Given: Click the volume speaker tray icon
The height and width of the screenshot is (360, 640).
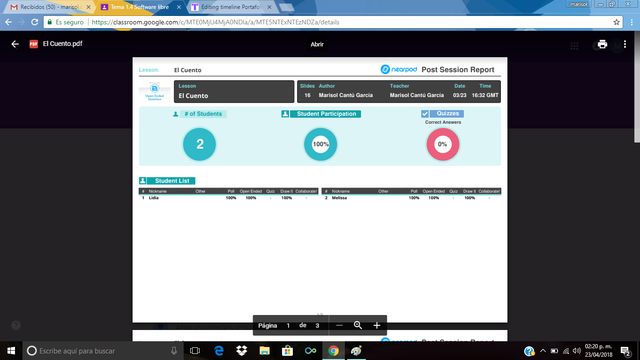Looking at the screenshot, I should (577, 351).
